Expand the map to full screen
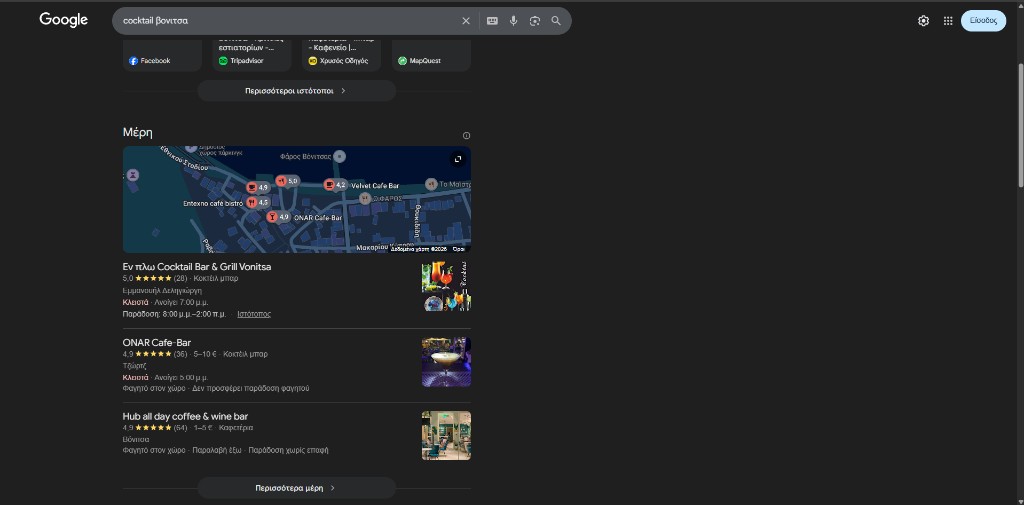 tap(458, 159)
